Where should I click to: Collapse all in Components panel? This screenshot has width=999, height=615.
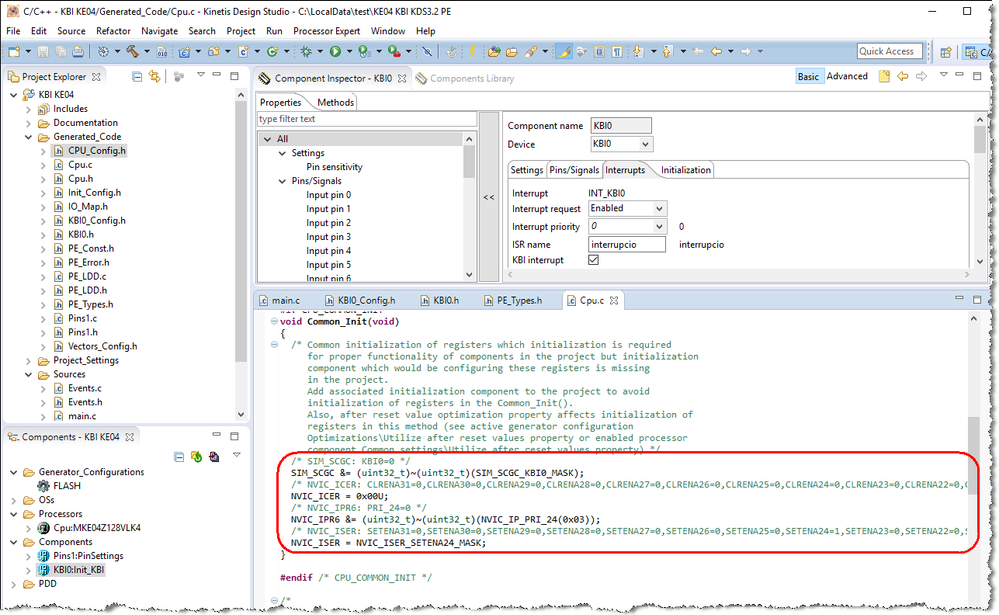(180, 457)
